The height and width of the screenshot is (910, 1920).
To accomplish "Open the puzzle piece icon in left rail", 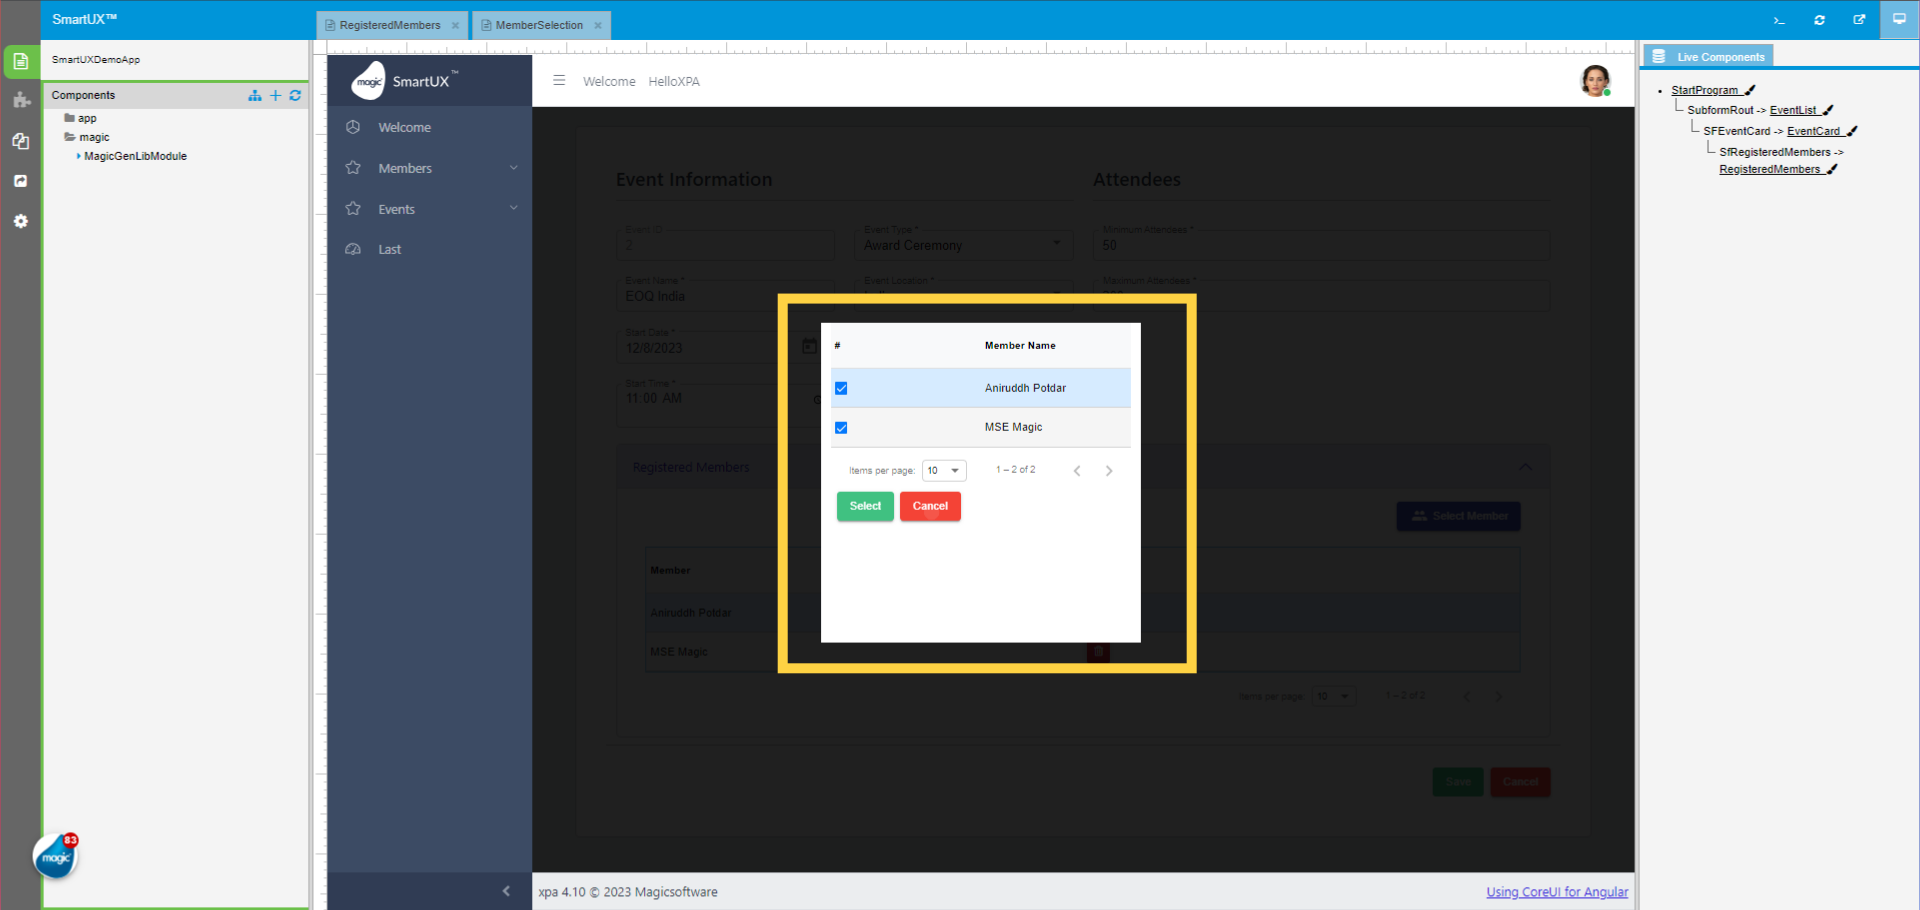I will click(x=21, y=100).
